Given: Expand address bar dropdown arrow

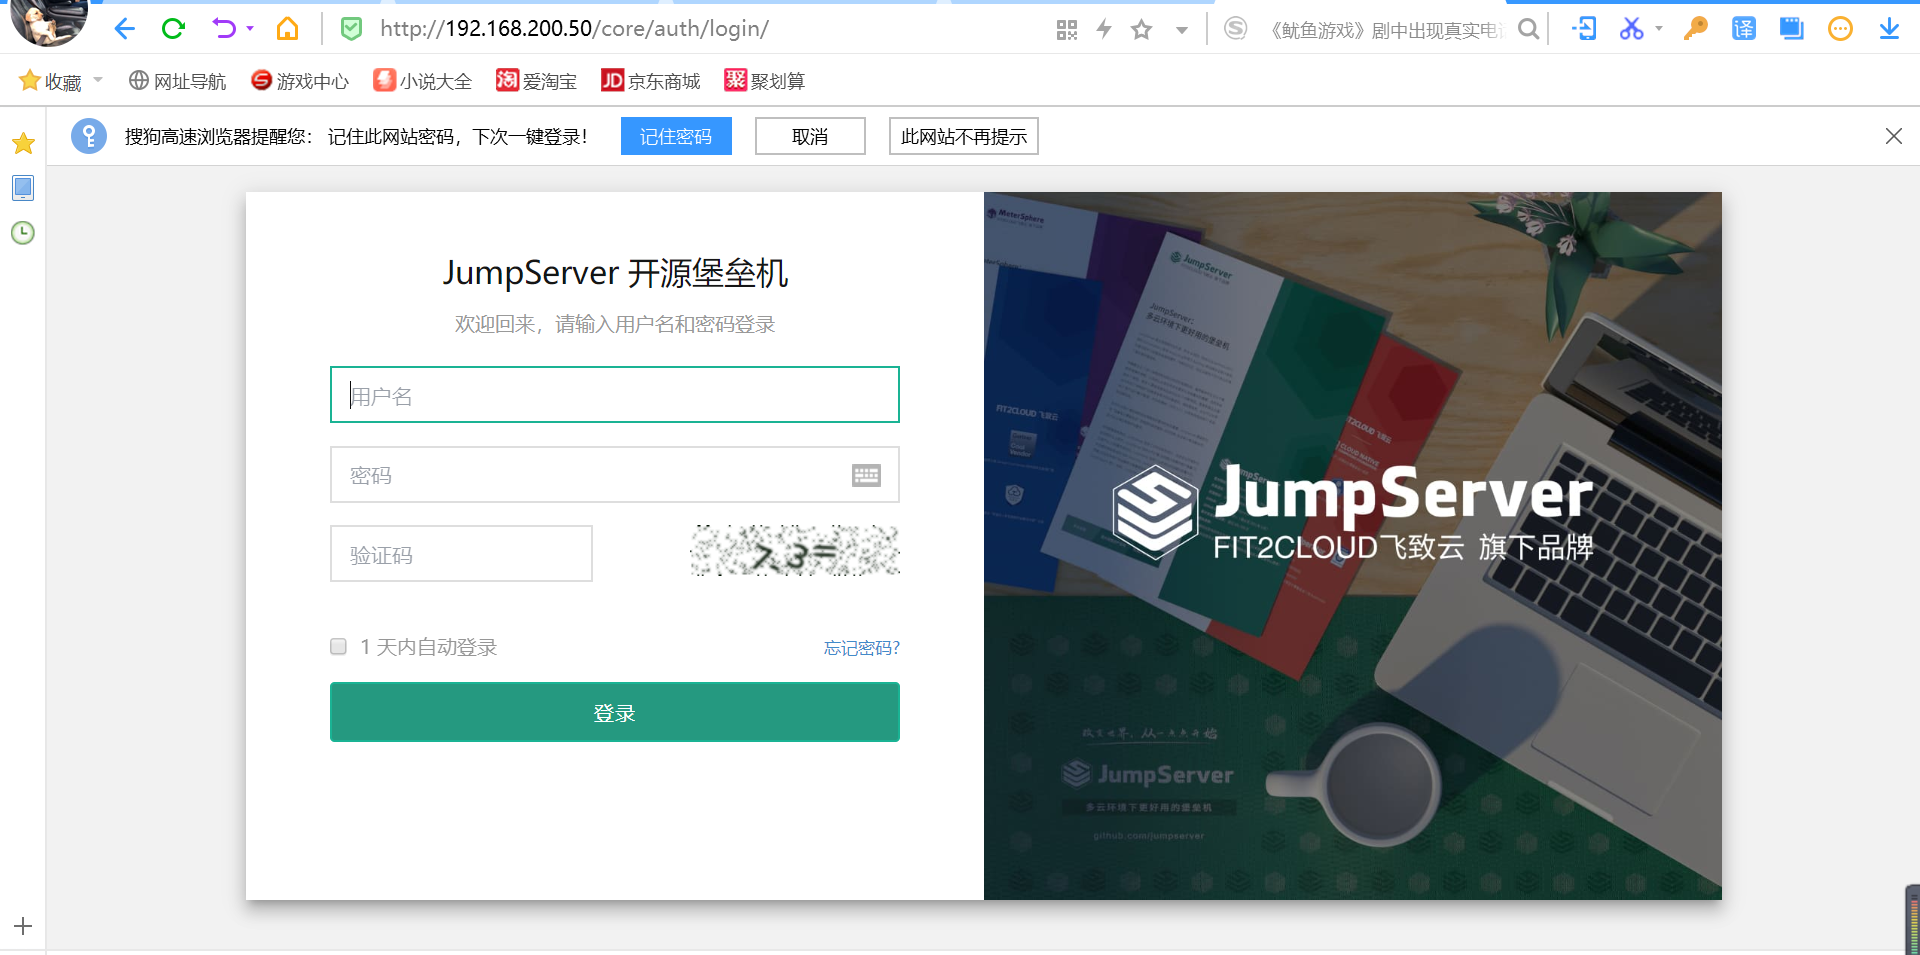Looking at the screenshot, I should pos(1182,30).
